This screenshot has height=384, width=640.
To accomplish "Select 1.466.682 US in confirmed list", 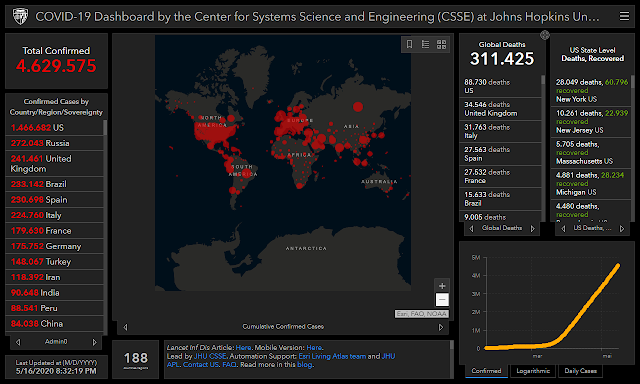I will (54, 128).
